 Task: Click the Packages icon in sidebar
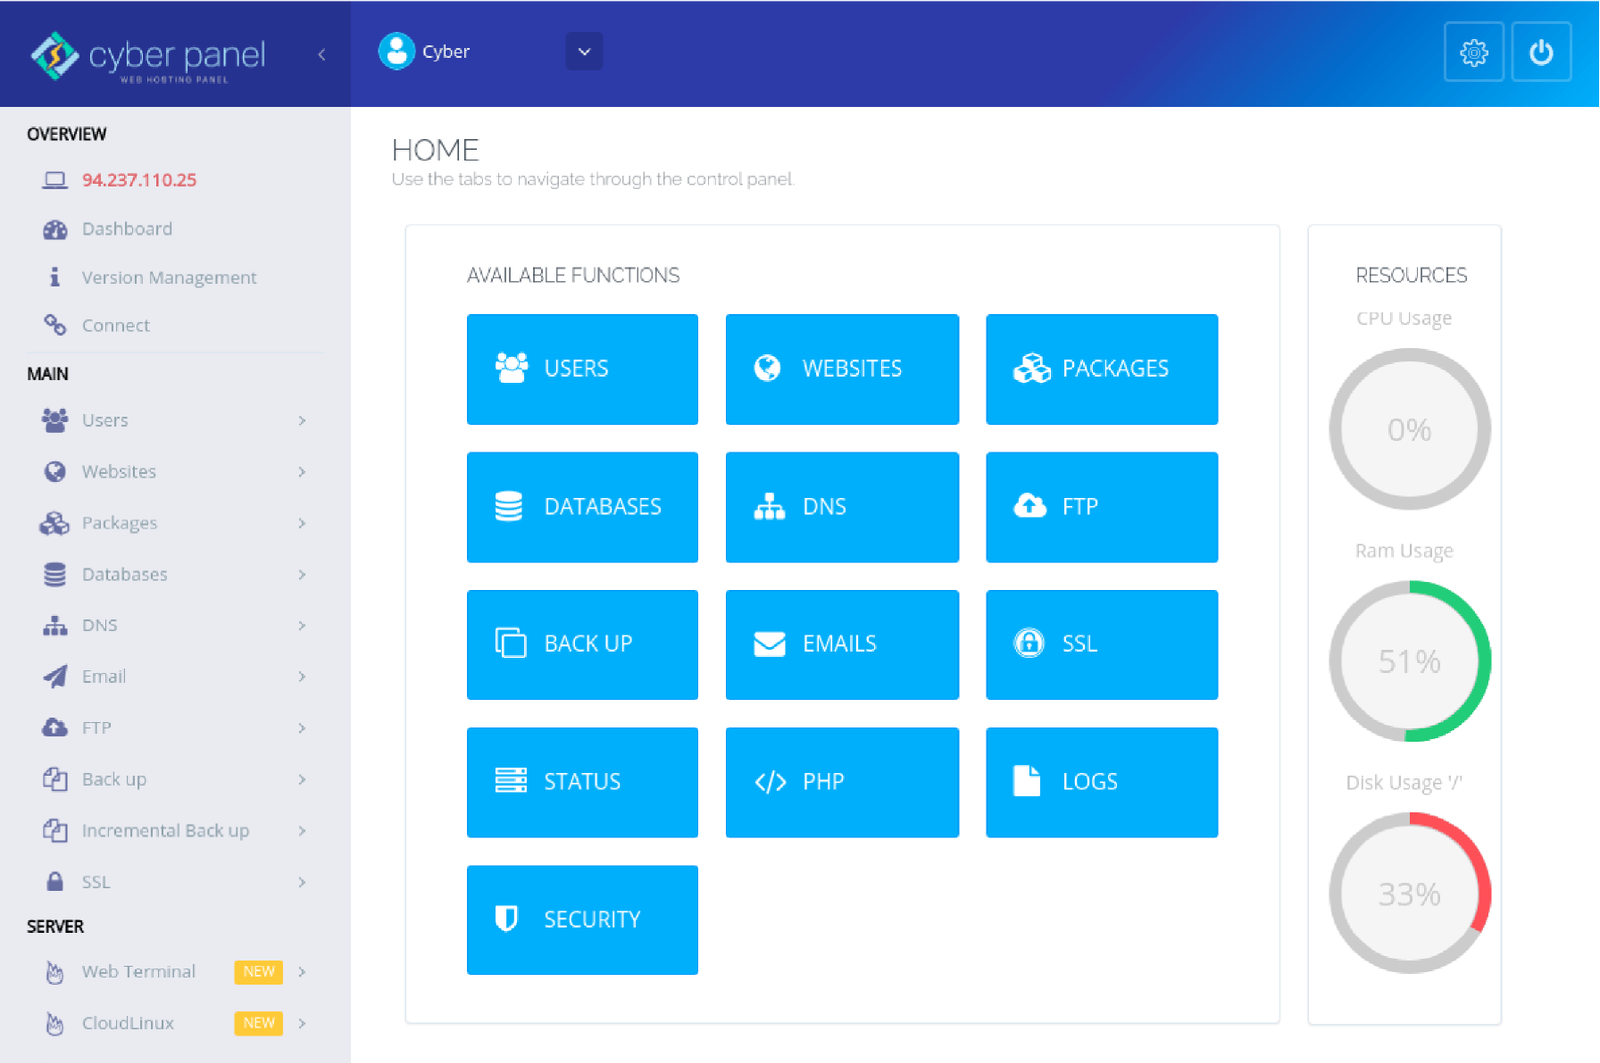(55, 522)
